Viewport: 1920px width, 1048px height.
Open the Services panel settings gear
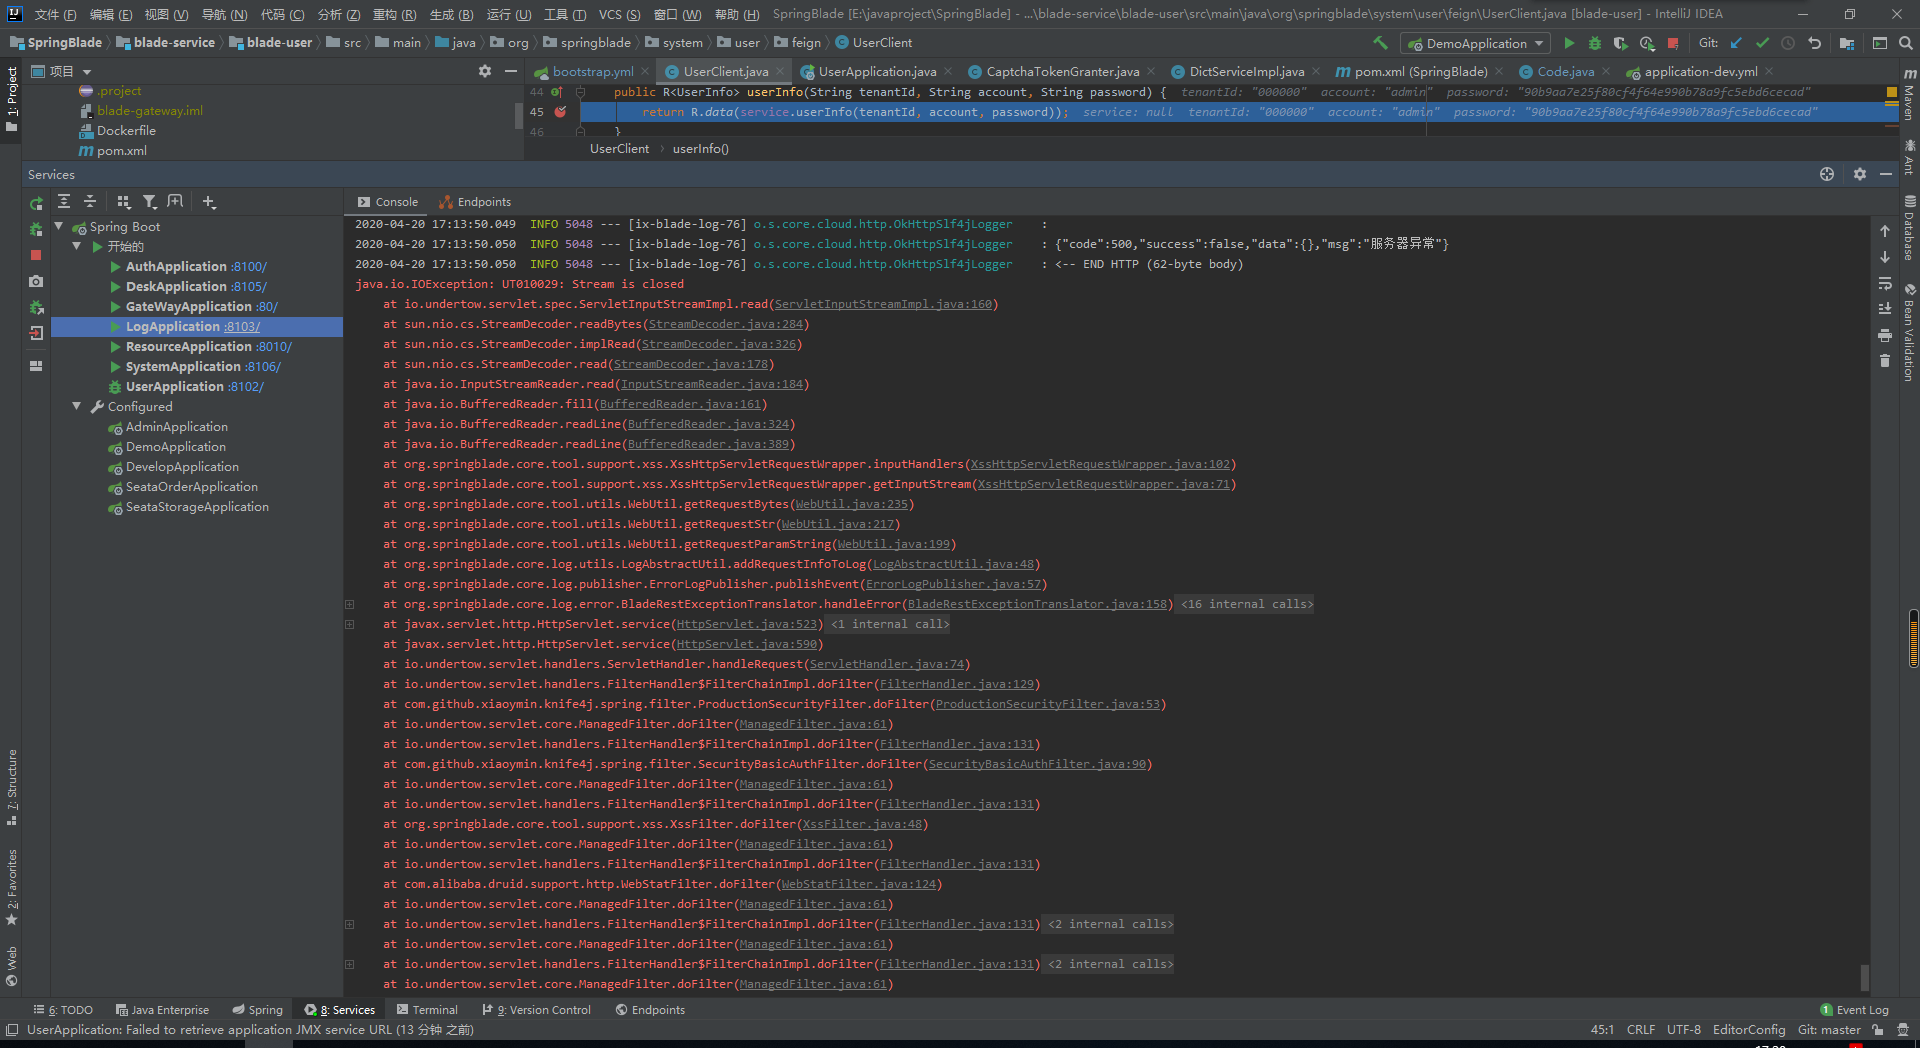click(1859, 174)
